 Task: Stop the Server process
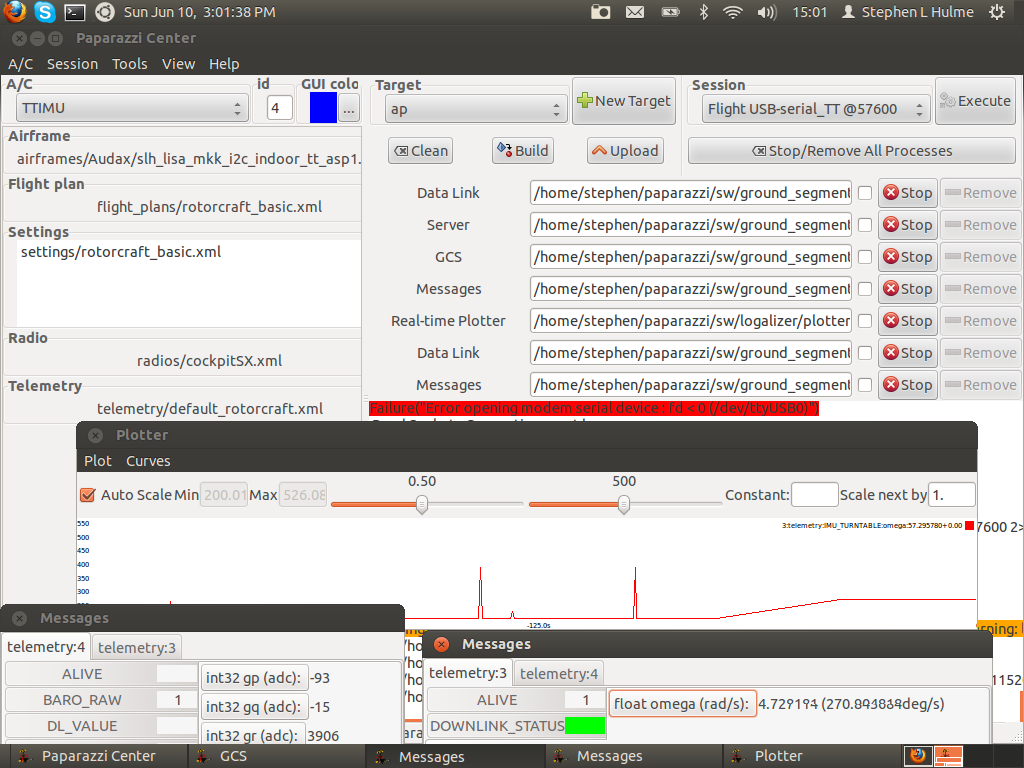[908, 225]
